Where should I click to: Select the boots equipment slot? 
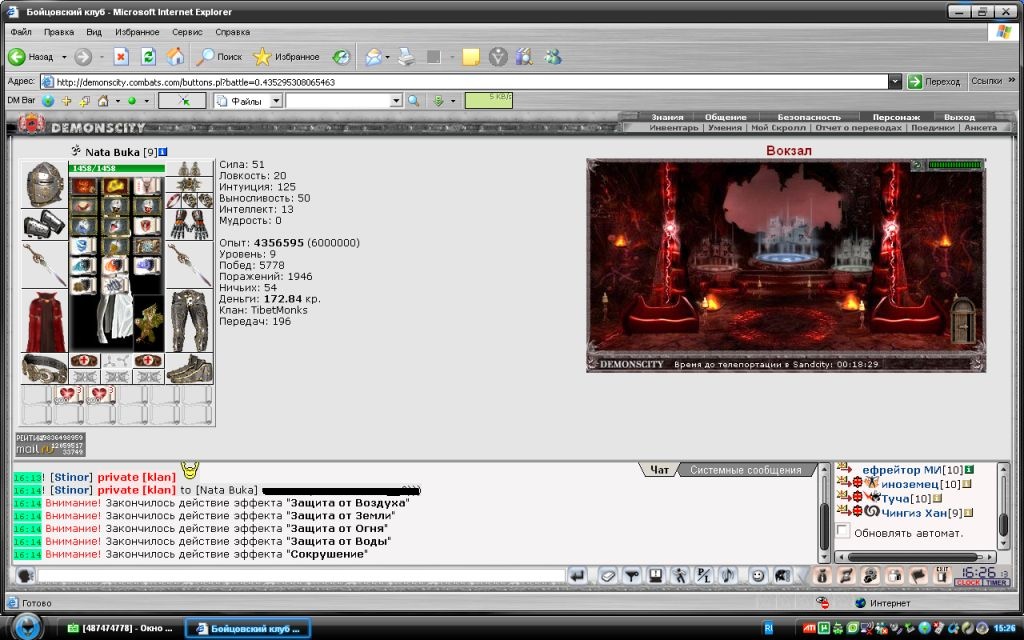(190, 369)
